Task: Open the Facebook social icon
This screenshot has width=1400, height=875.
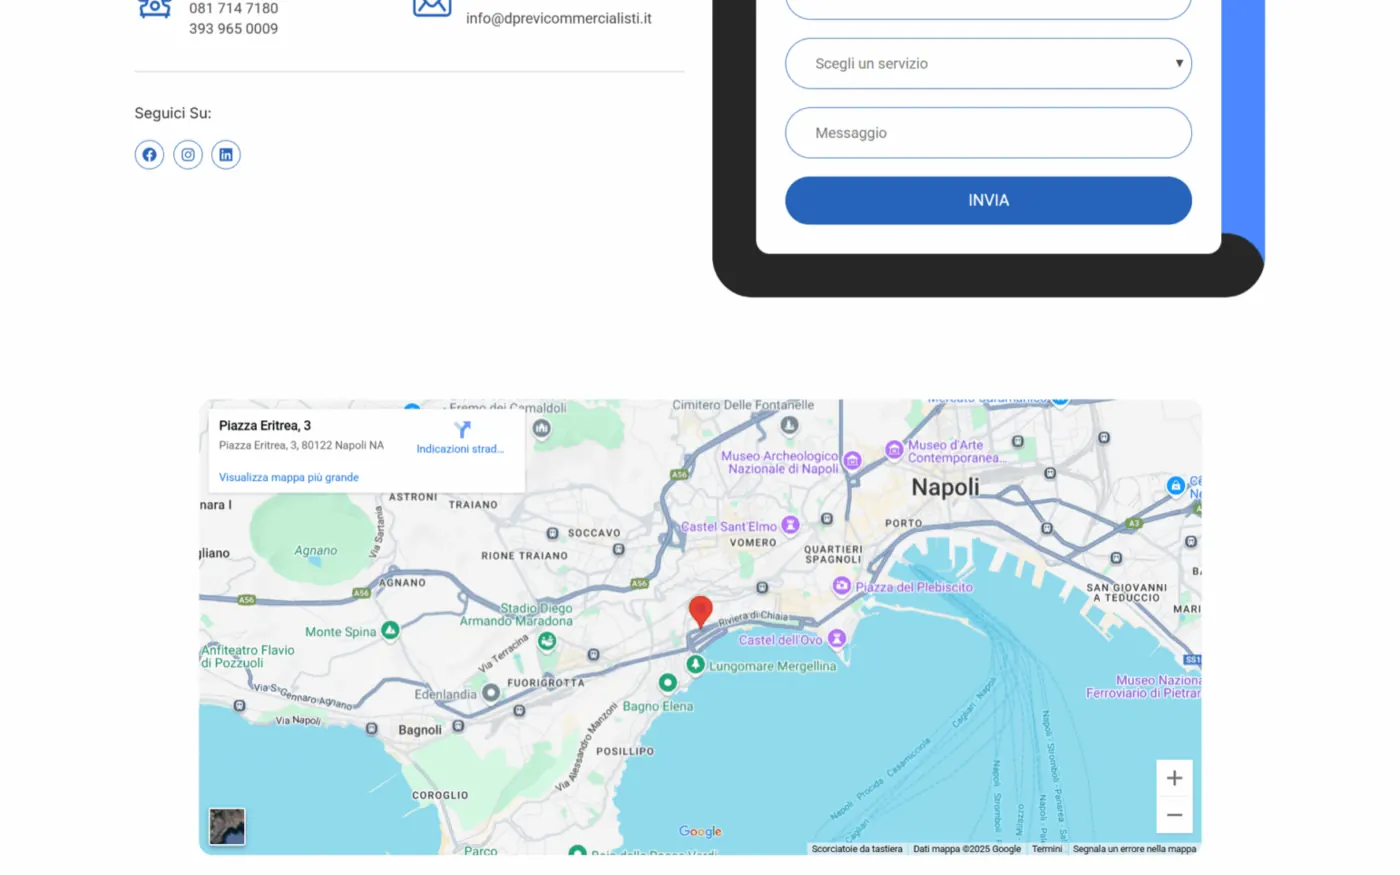Action: tap(149, 155)
